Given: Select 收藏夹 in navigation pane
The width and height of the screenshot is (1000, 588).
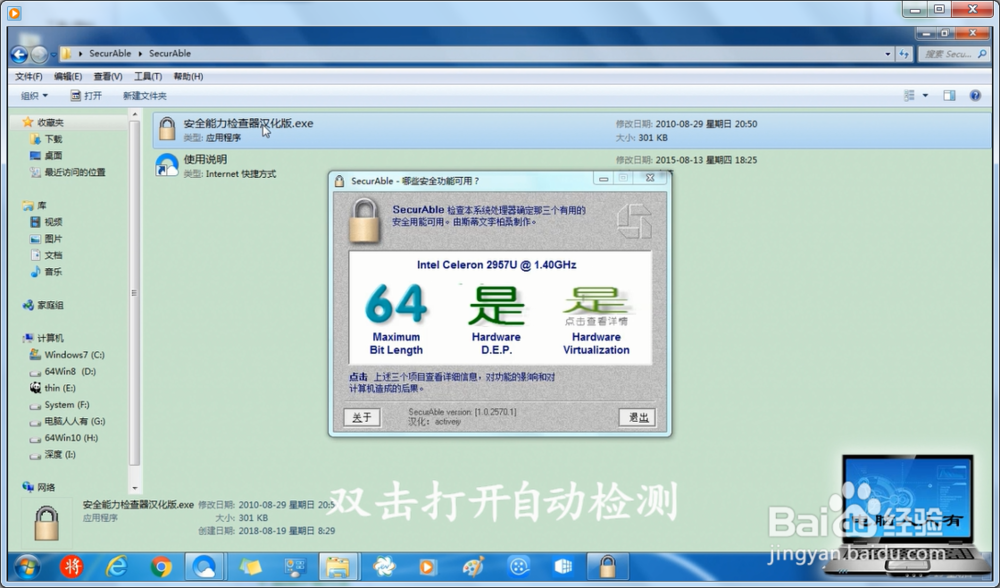Looking at the screenshot, I should click(x=43, y=122).
